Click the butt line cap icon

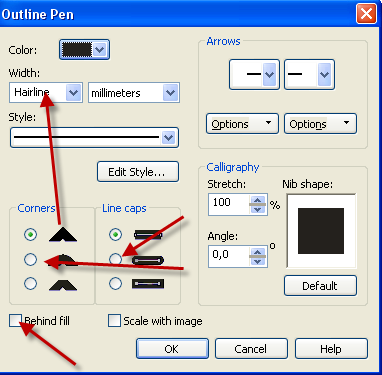coord(148,235)
